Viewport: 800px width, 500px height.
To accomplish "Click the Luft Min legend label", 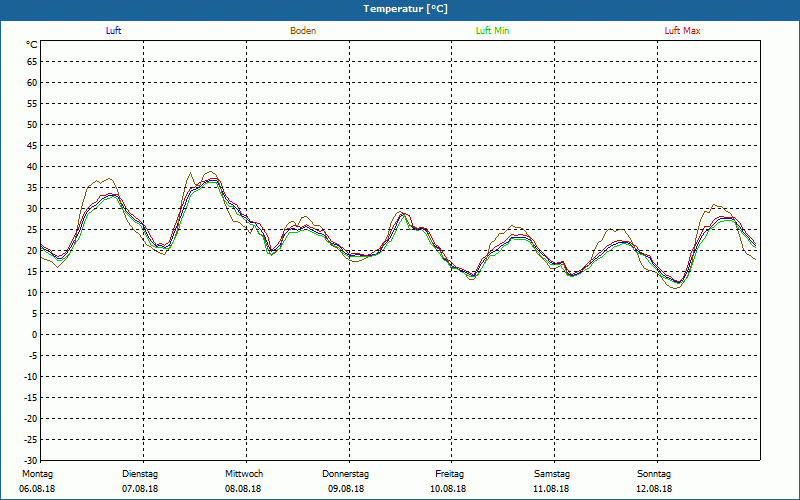I will (492, 31).
